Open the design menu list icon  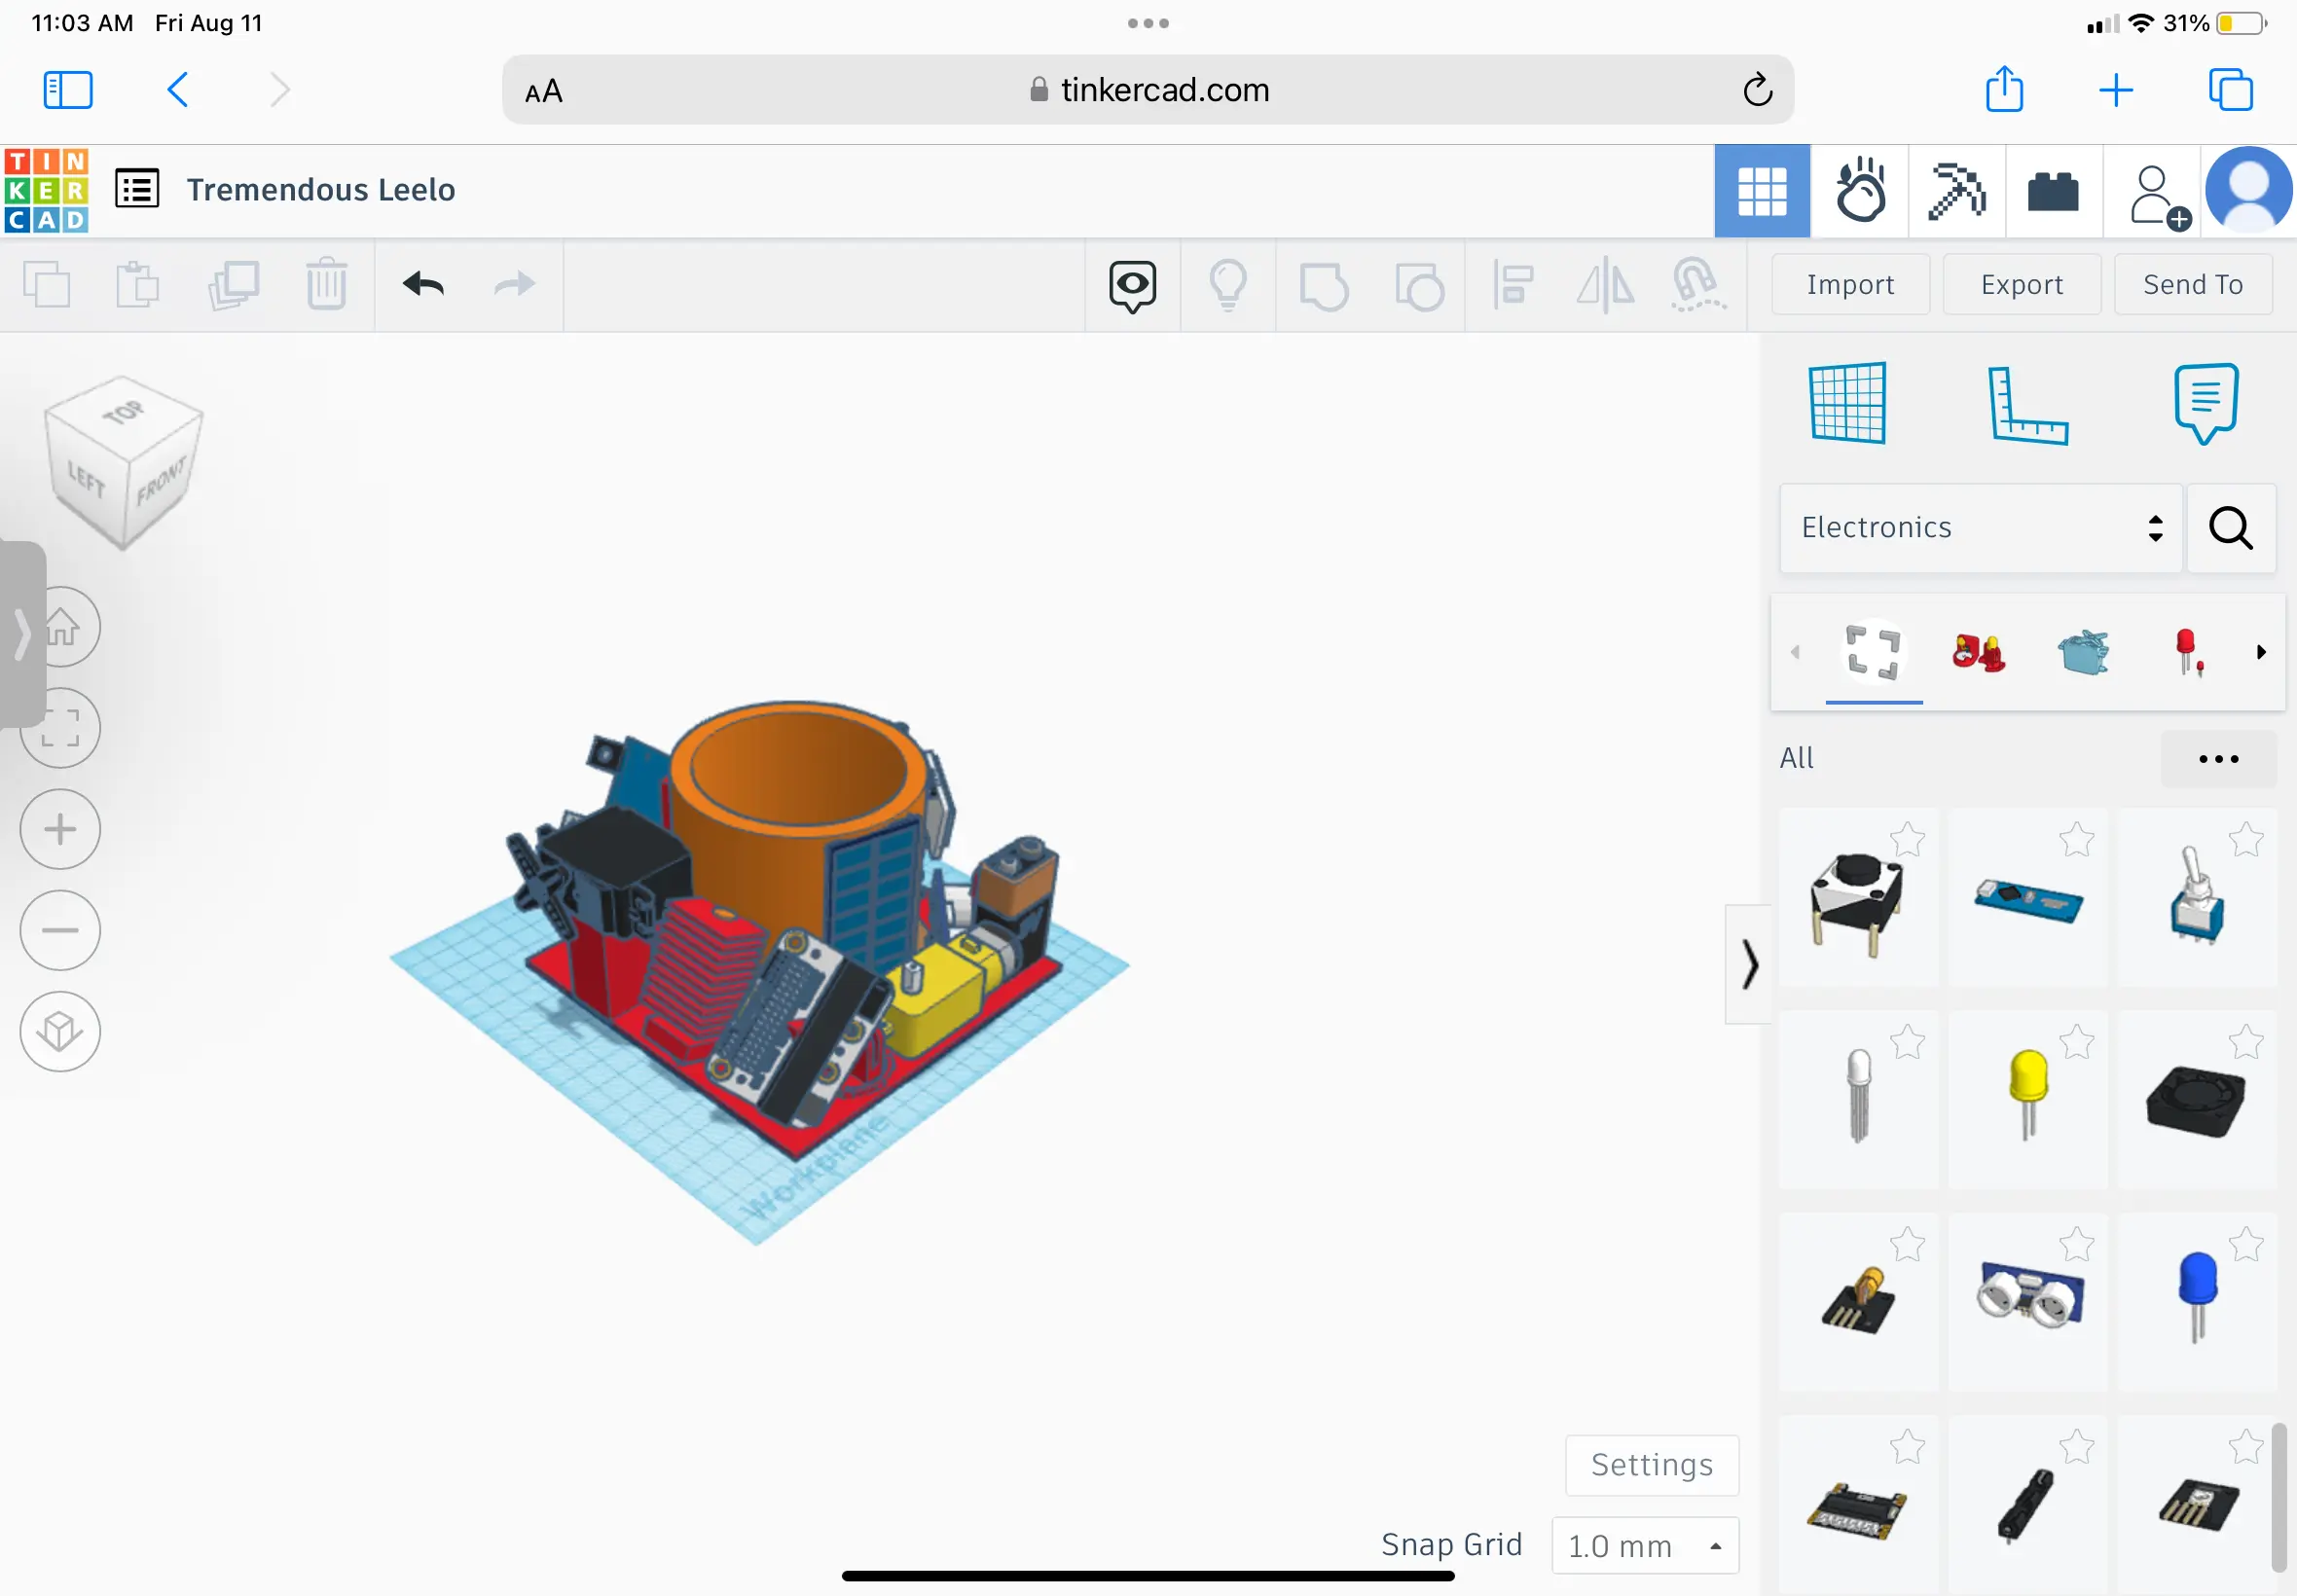137,188
